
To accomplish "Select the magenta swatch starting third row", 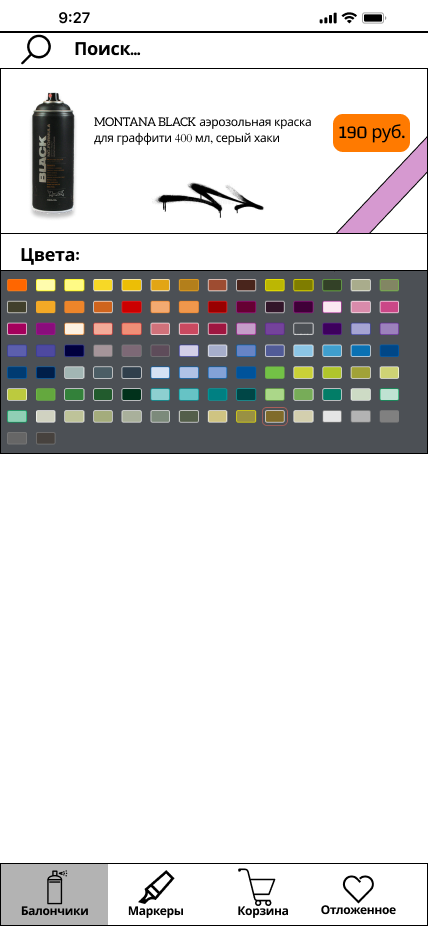I will pyautogui.click(x=17, y=329).
